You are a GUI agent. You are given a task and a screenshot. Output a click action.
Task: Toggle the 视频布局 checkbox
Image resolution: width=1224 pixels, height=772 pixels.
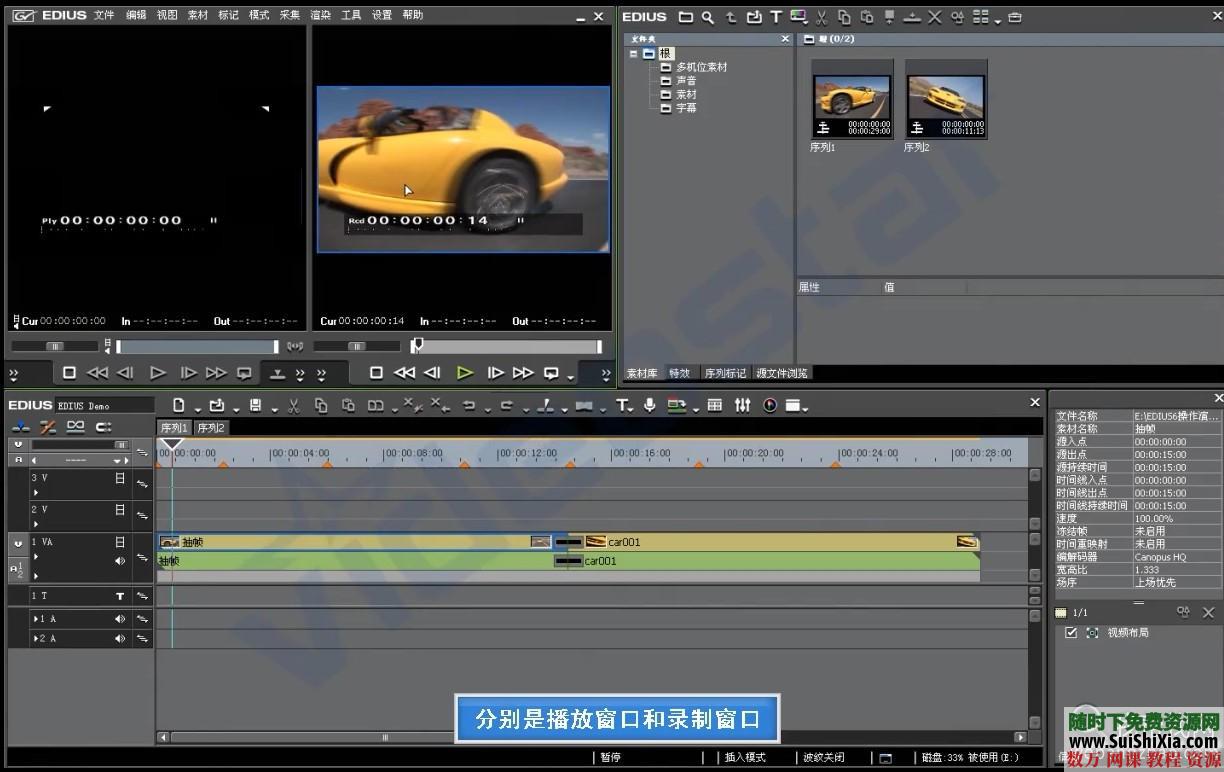point(1071,633)
